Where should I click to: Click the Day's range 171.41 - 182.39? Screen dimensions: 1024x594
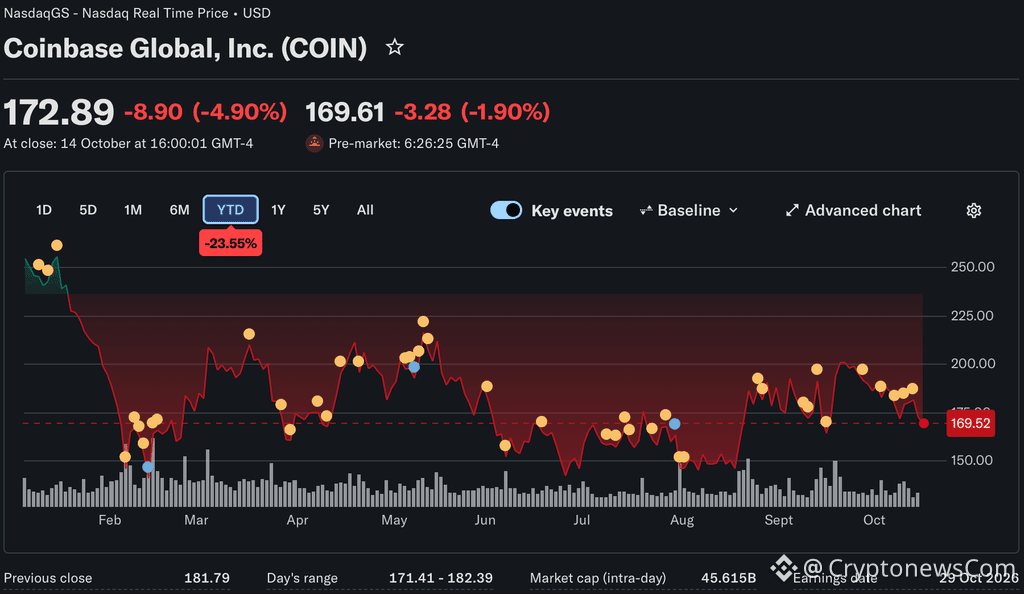441,578
